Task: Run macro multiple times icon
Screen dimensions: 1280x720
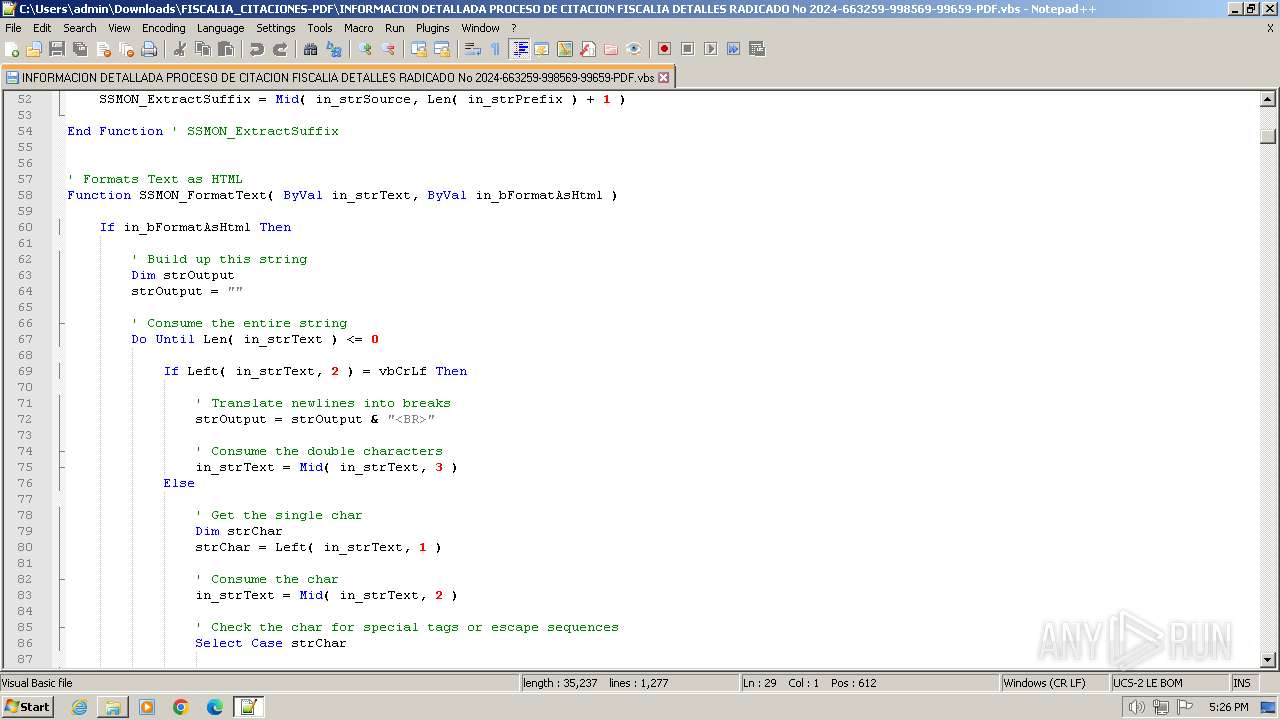Action: point(734,49)
